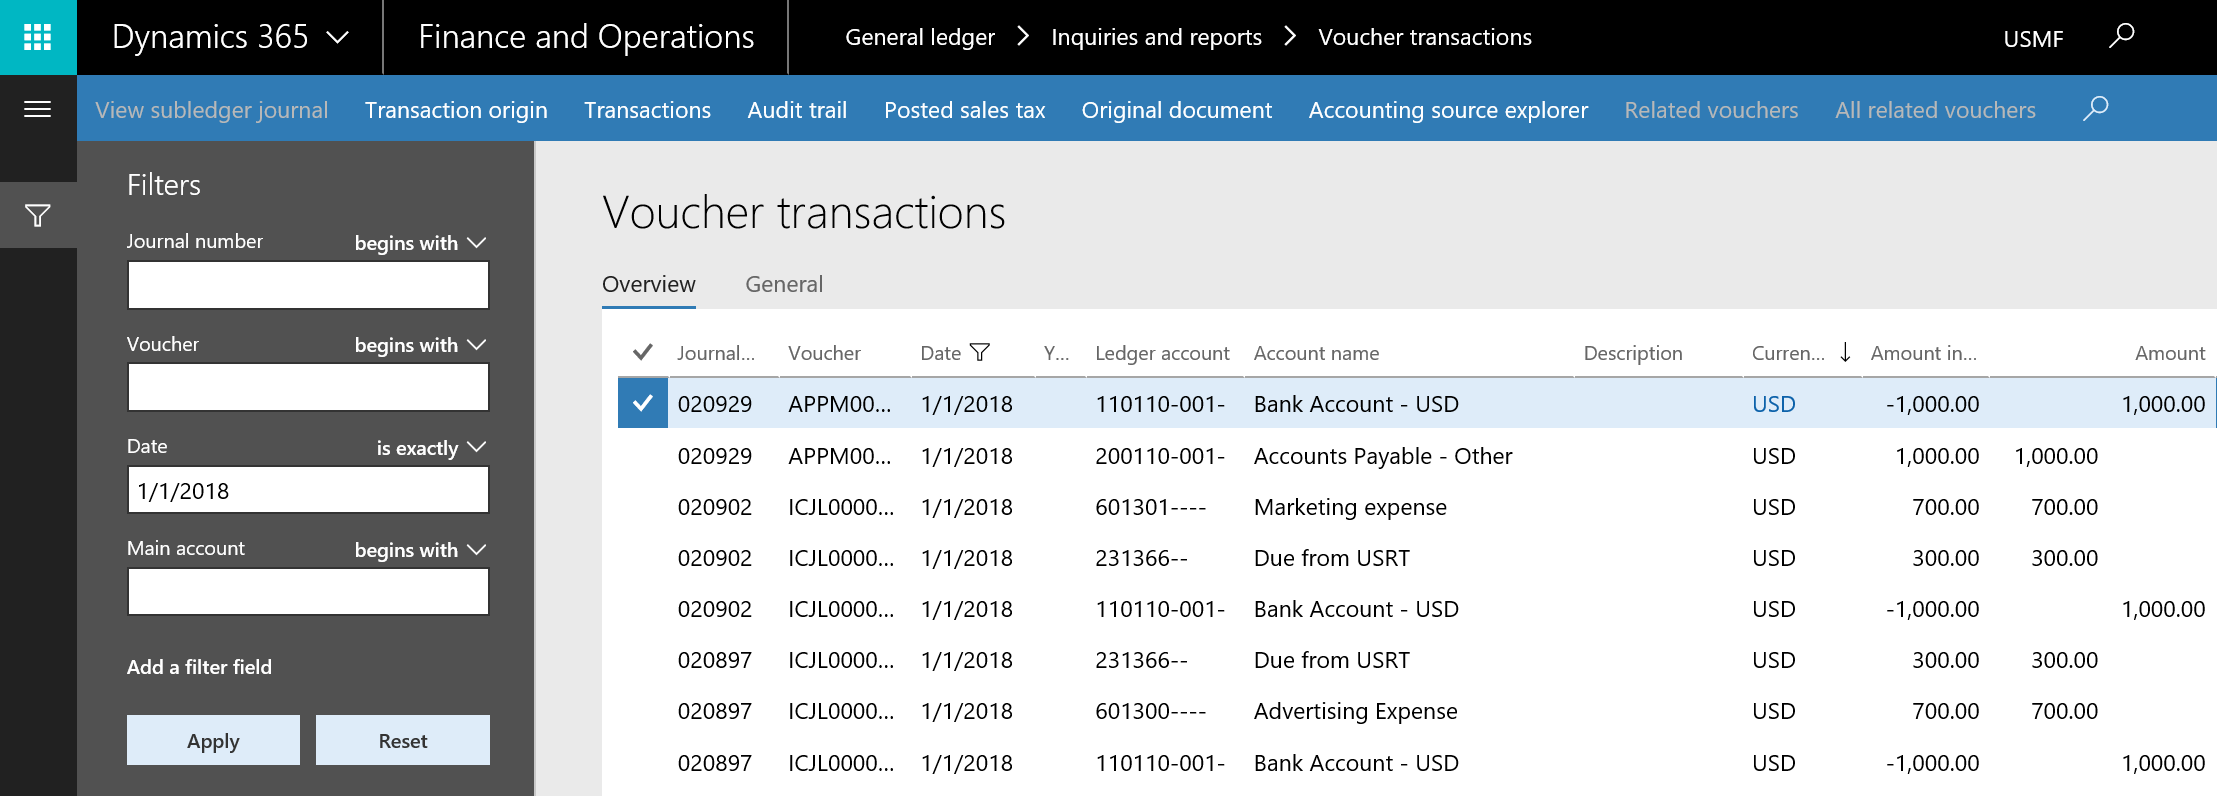This screenshot has height=796, width=2217.
Task: Open the app launcher waffle icon
Action: [x=38, y=37]
